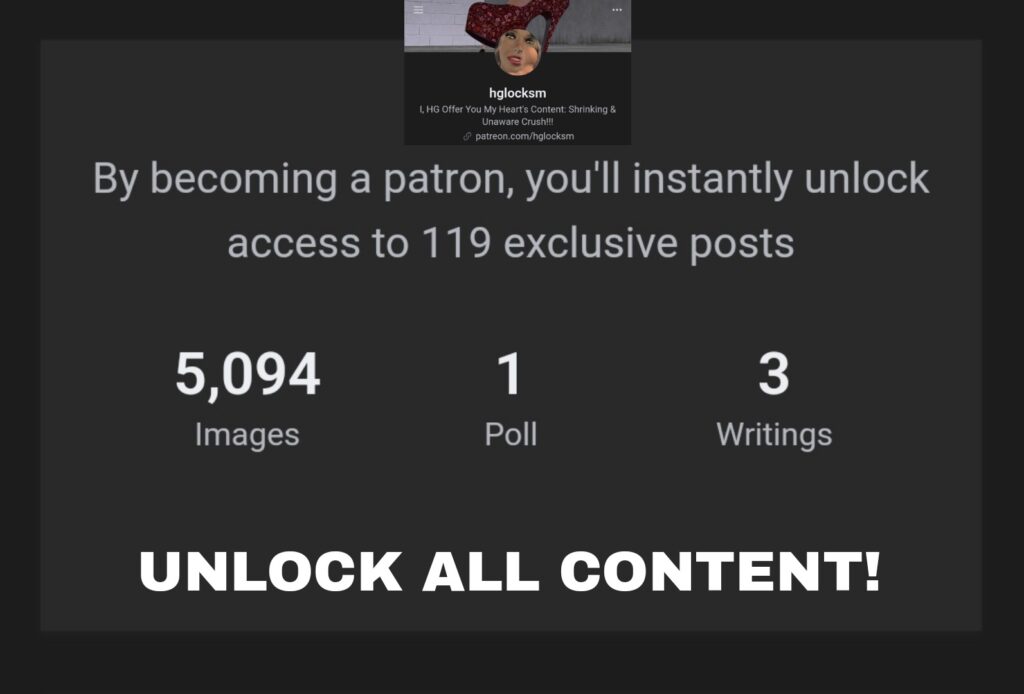The image size is (1024, 694).
Task: Open the hamburger menu icon
Action: point(418,10)
